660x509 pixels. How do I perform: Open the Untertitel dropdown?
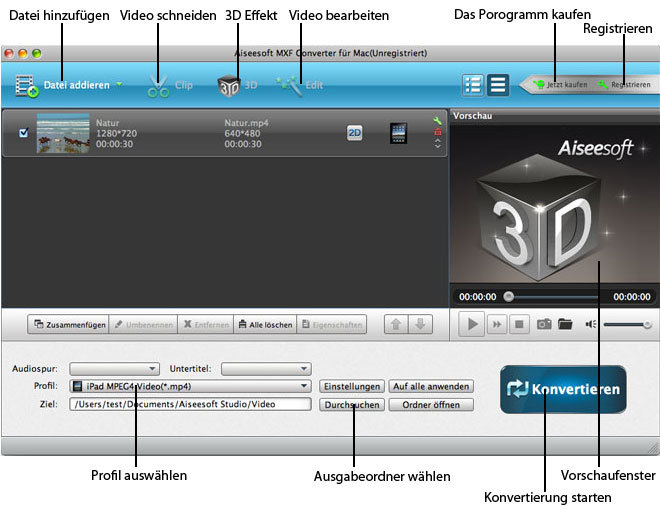[x=266, y=369]
